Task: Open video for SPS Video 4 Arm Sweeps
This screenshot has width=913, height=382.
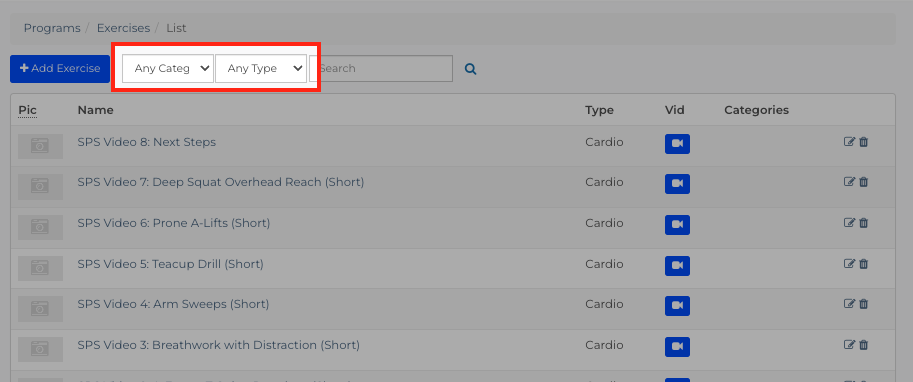Action: (677, 306)
